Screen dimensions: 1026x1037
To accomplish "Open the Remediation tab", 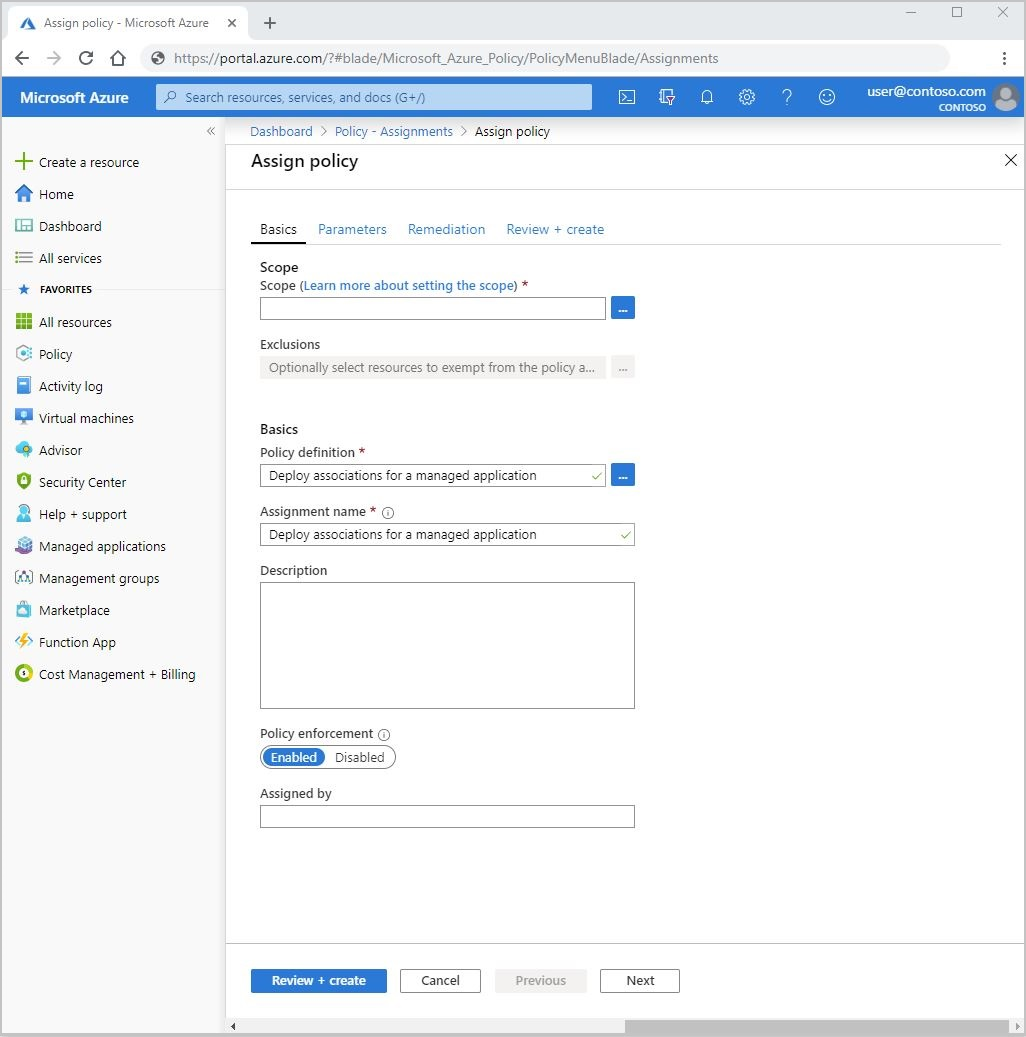I will [446, 229].
